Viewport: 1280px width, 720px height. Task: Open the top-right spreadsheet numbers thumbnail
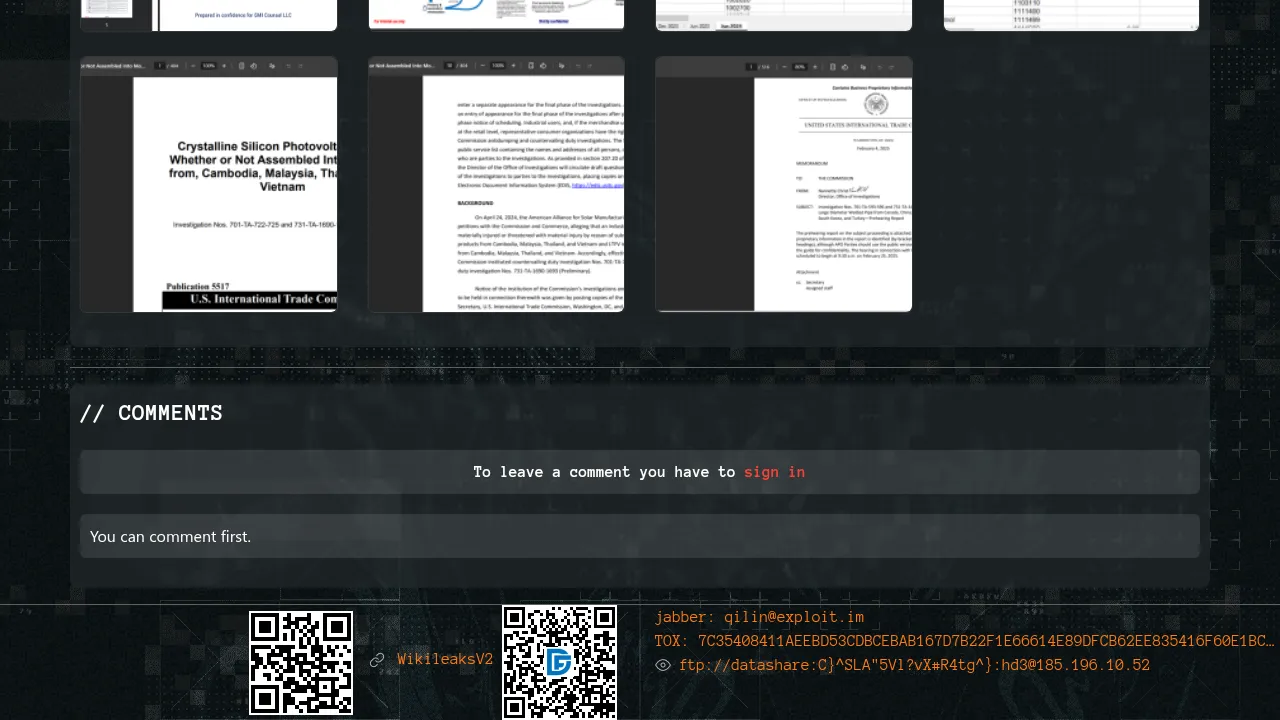[x=1071, y=15]
